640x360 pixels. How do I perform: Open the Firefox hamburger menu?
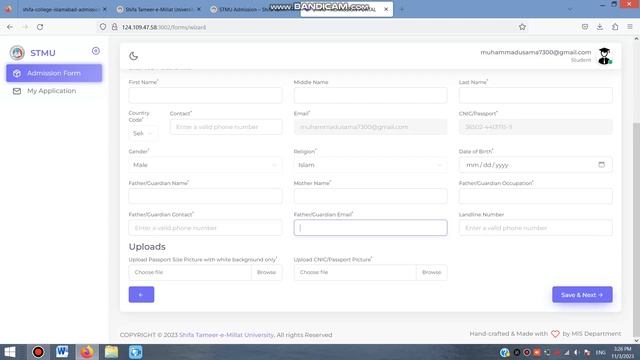[630, 27]
